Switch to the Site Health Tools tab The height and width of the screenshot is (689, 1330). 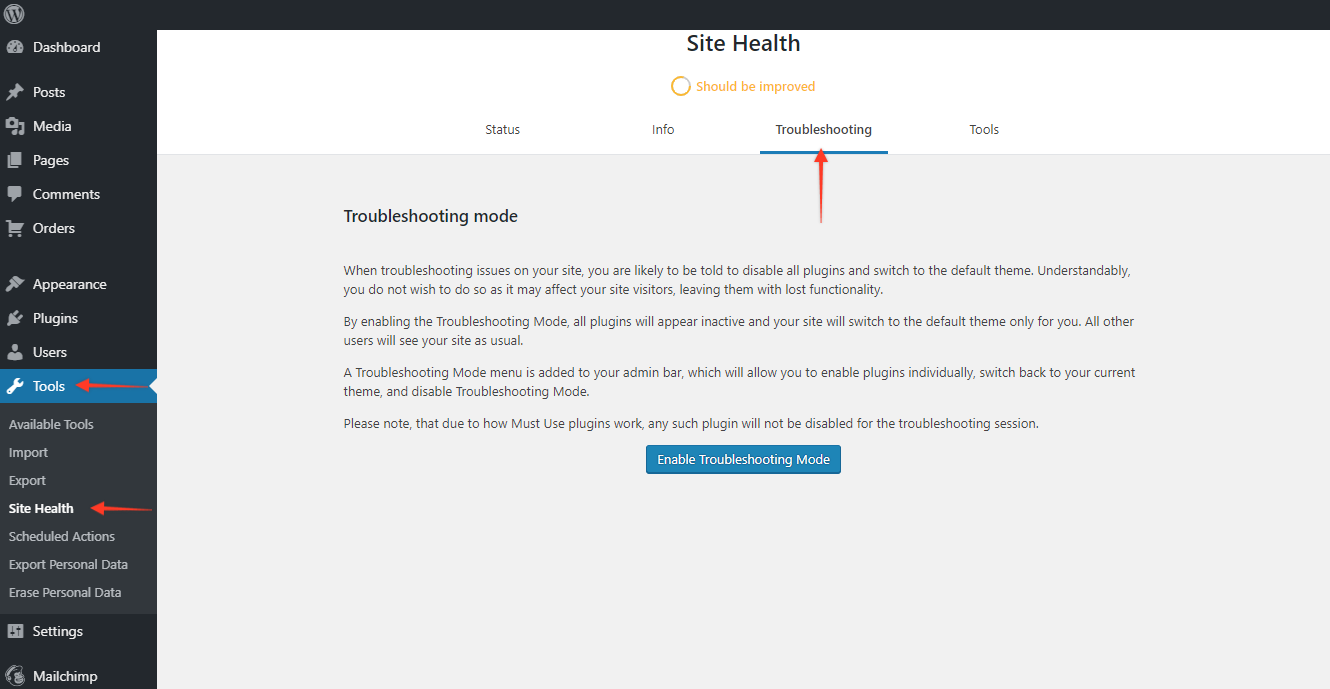pos(984,130)
